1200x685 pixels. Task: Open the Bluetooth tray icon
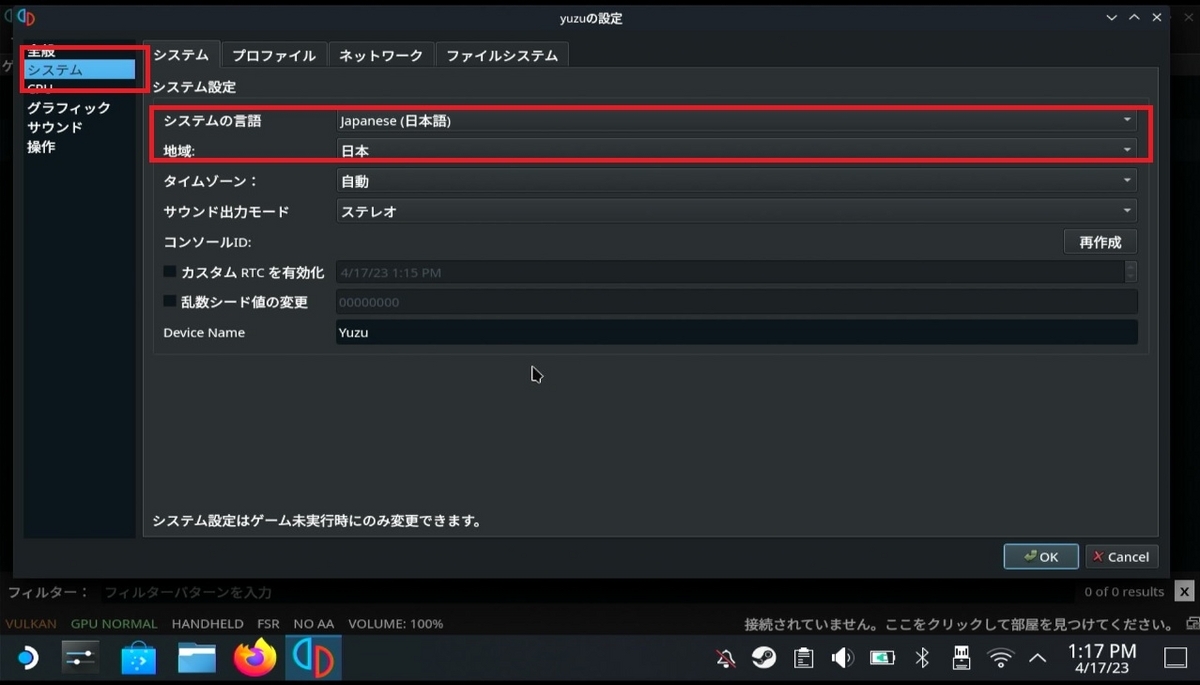[x=923, y=658]
